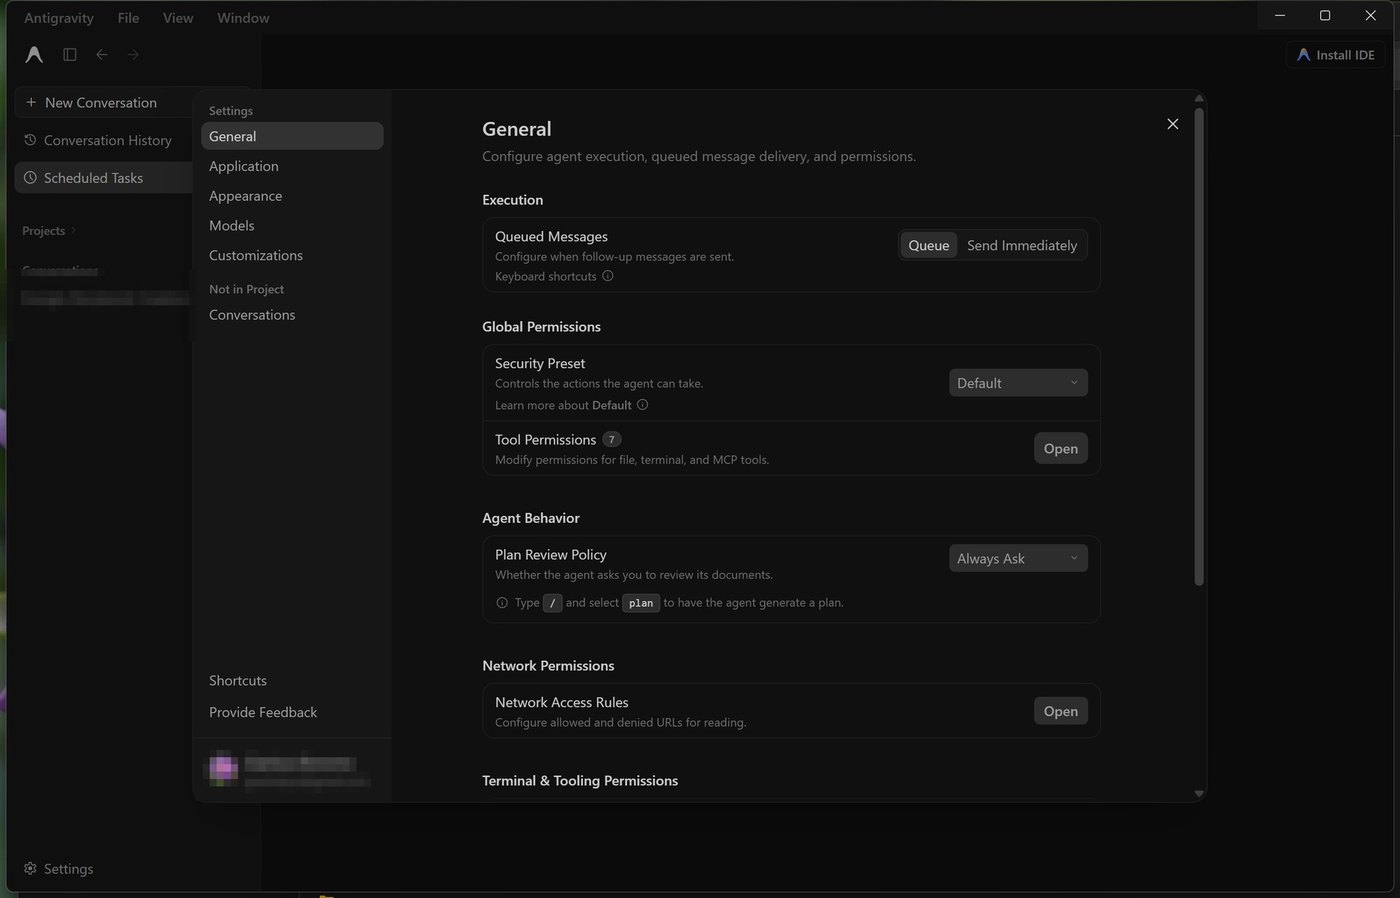
Task: Go back with the left arrow icon
Action: [101, 54]
